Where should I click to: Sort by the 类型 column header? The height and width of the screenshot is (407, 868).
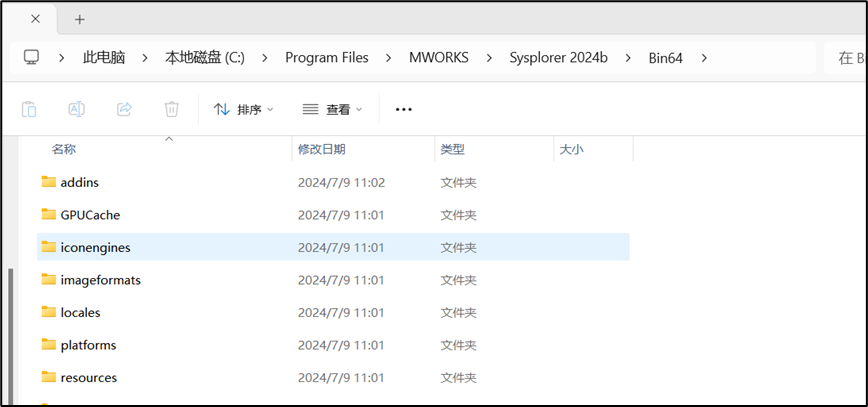452,149
